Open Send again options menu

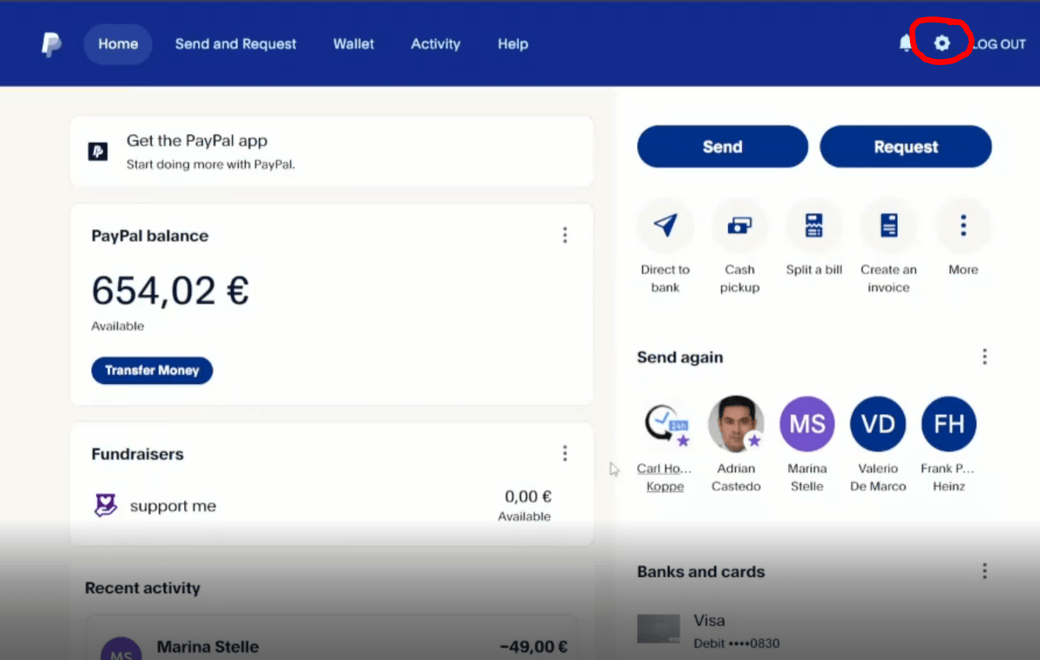coord(985,357)
